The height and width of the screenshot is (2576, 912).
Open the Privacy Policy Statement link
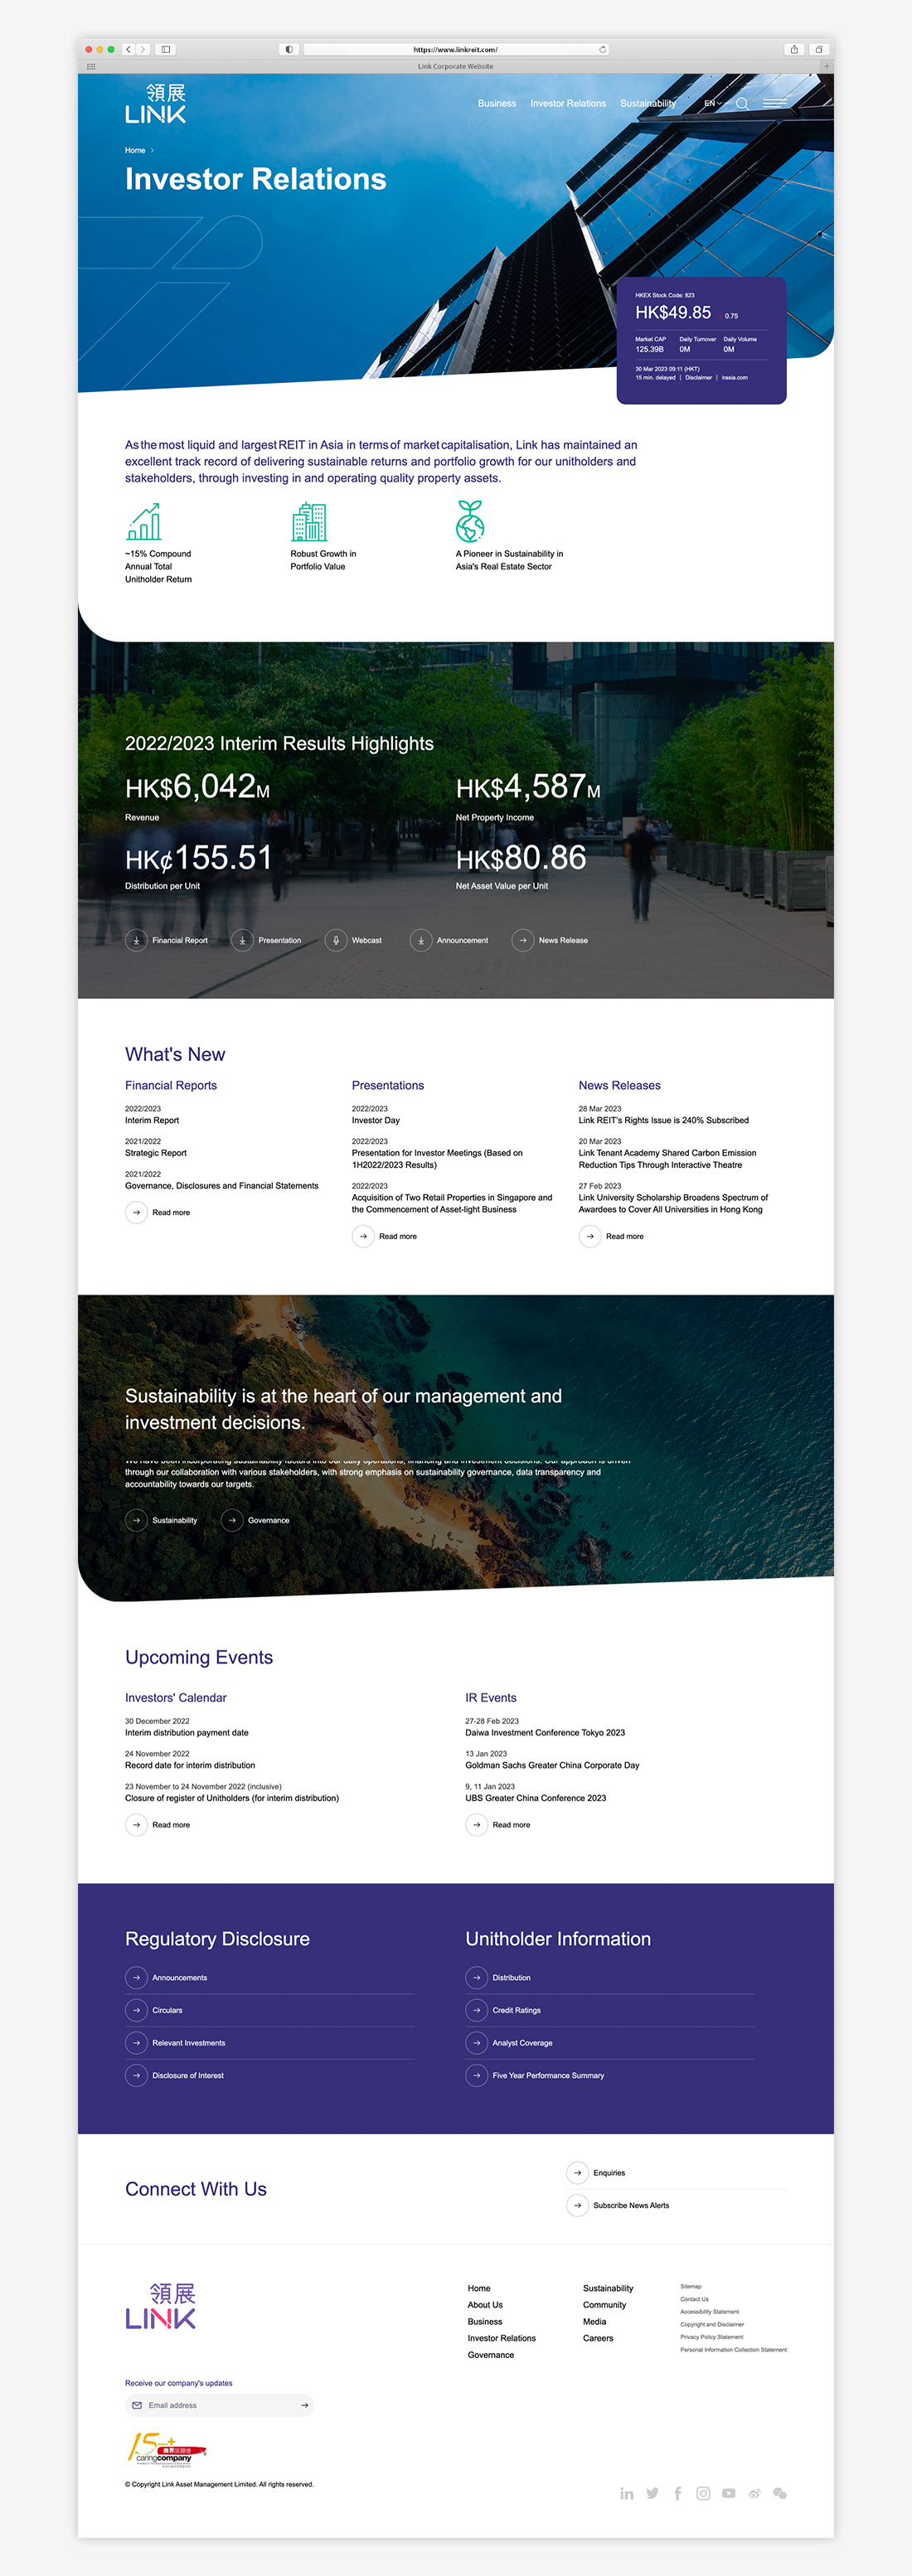(x=712, y=2337)
